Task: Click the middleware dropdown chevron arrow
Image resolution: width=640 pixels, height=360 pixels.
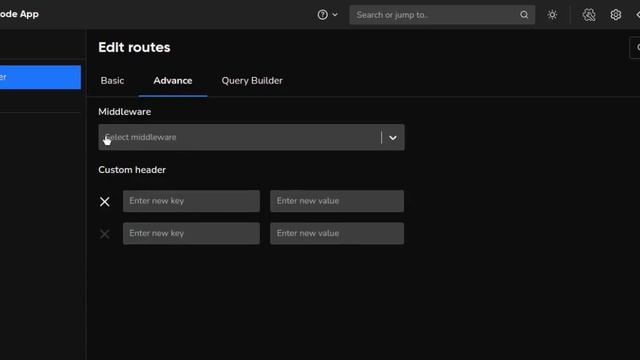Action: (393, 138)
